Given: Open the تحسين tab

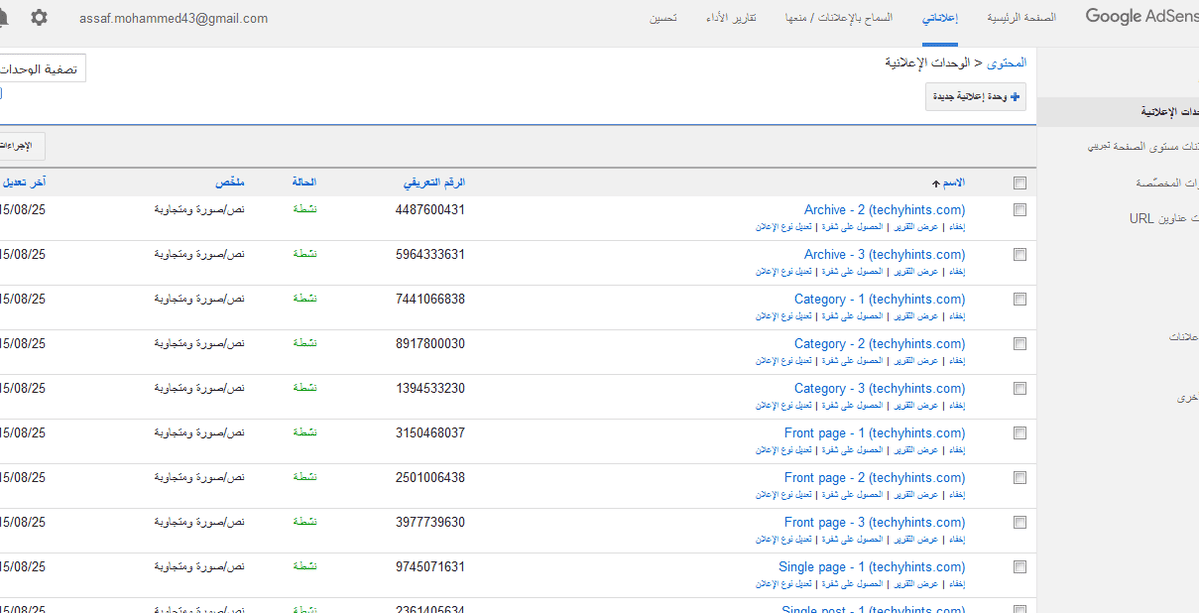Looking at the screenshot, I should coord(662,18).
